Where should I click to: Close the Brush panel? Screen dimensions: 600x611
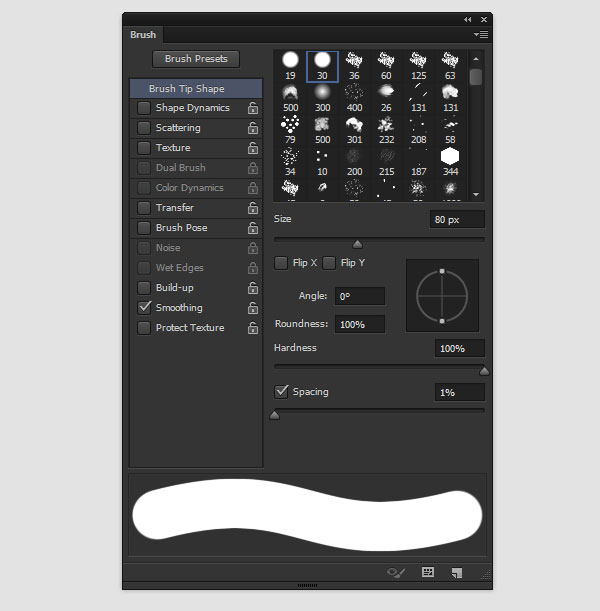[484, 19]
